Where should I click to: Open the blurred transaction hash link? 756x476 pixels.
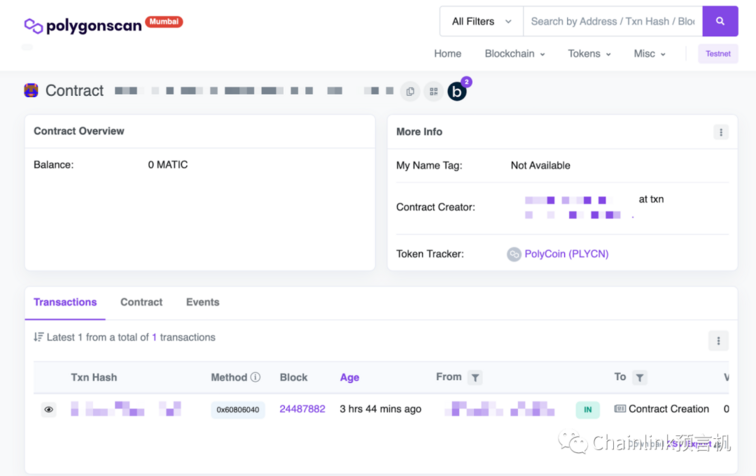click(x=126, y=409)
